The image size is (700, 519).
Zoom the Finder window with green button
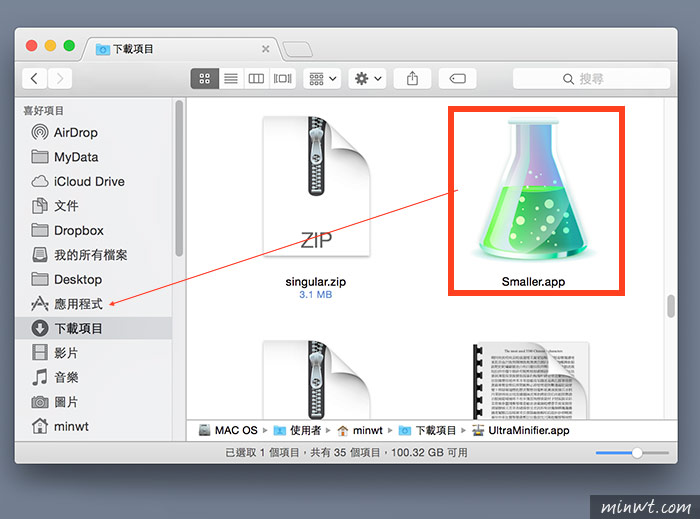[x=69, y=46]
